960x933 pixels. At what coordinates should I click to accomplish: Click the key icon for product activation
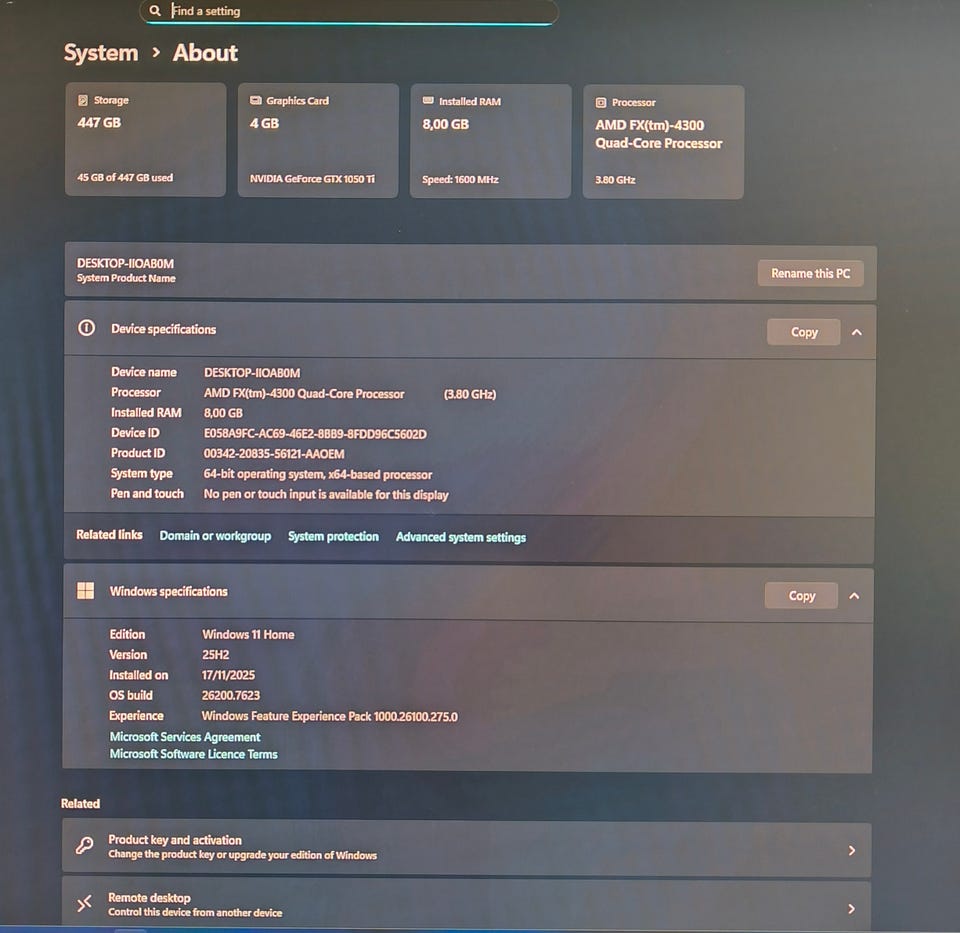click(x=84, y=846)
